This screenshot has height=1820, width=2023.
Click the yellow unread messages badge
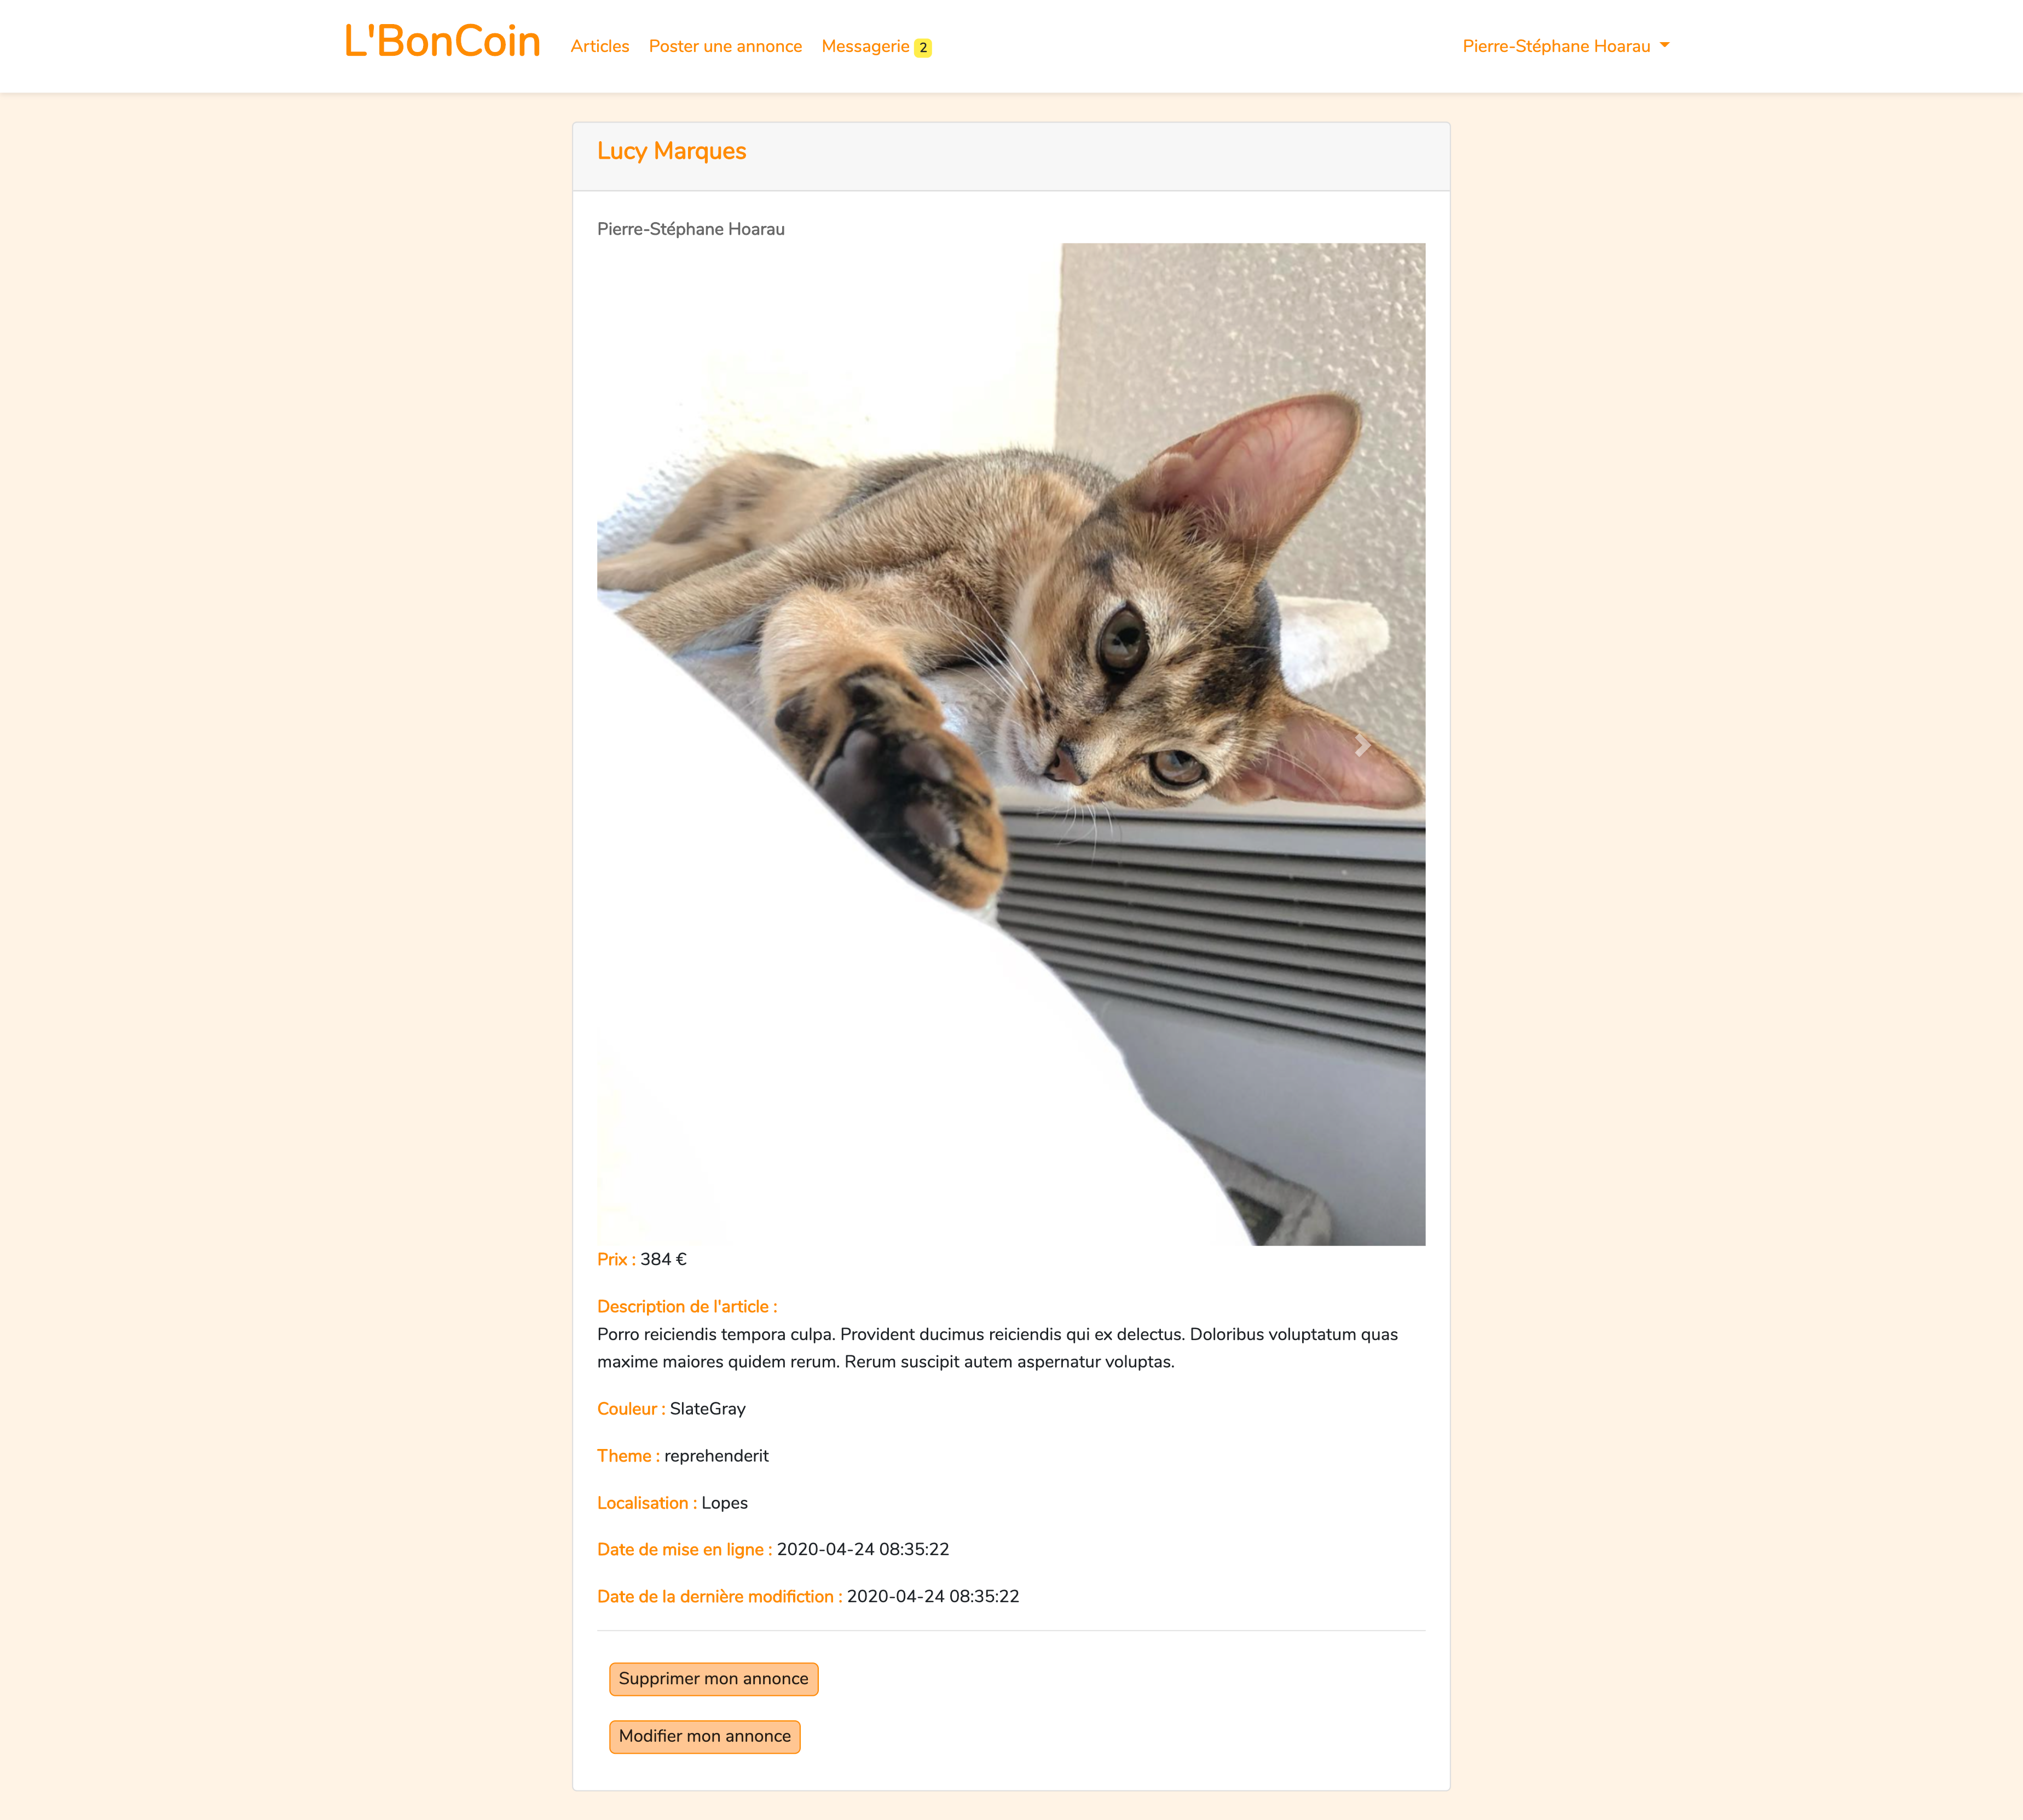click(923, 47)
